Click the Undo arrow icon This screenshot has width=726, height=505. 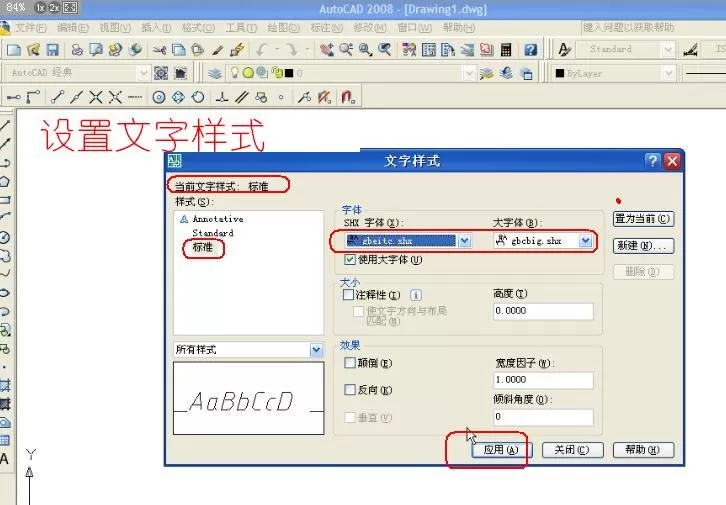click(x=262, y=49)
